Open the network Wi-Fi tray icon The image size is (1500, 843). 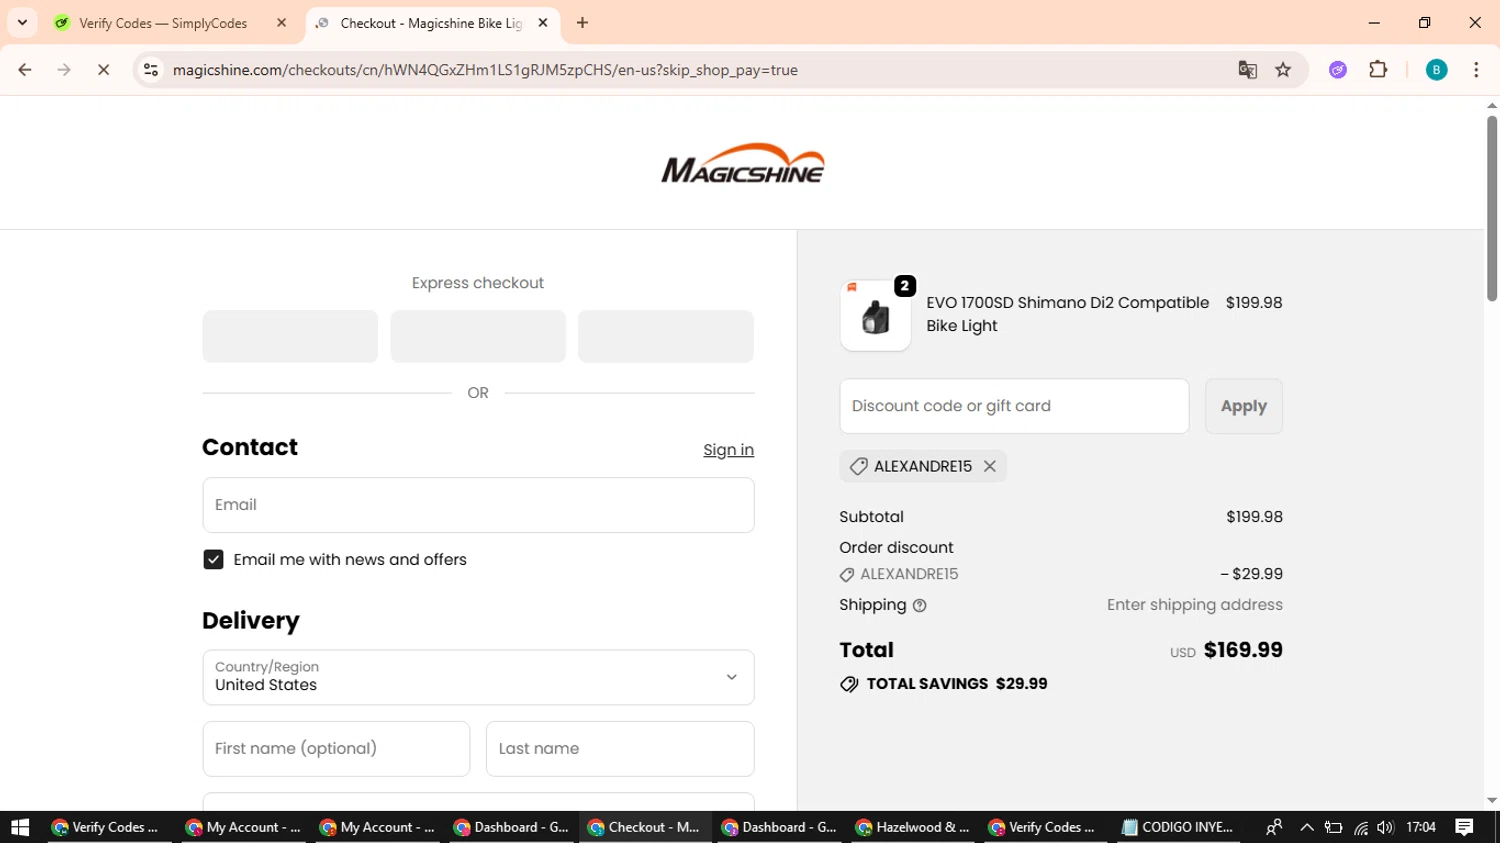(1360, 827)
